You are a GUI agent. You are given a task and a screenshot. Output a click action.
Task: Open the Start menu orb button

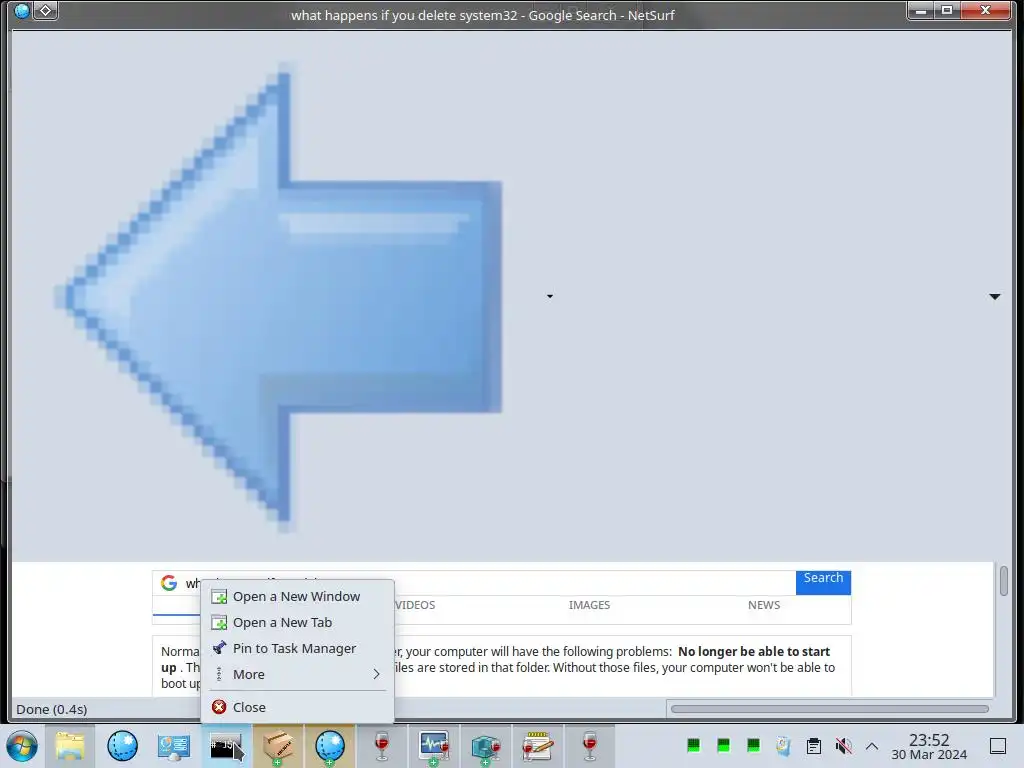pos(22,746)
